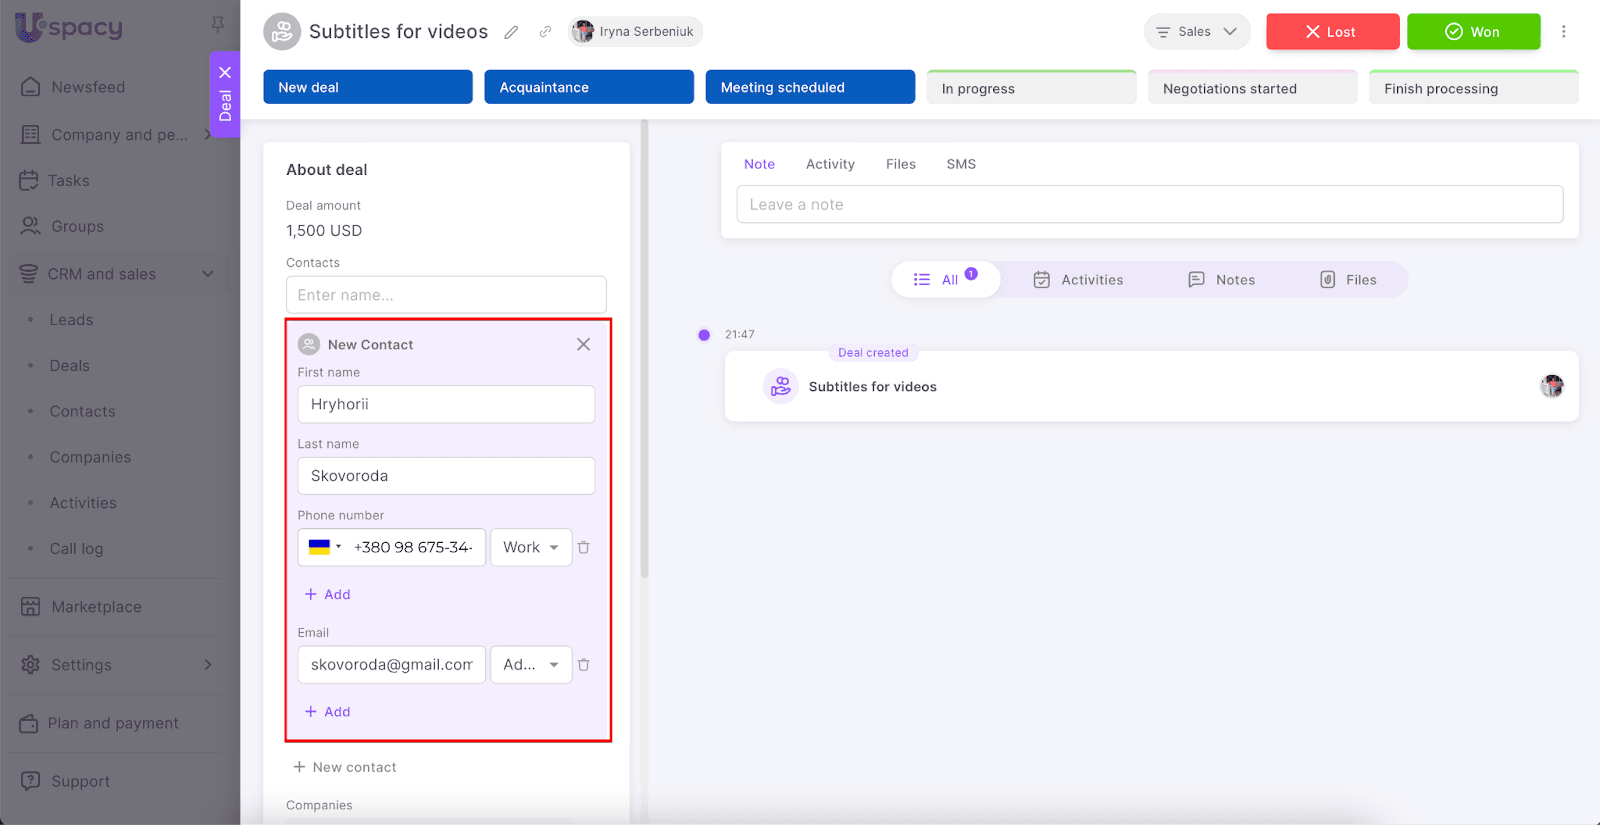Open the three-dot more options menu

tap(1564, 32)
